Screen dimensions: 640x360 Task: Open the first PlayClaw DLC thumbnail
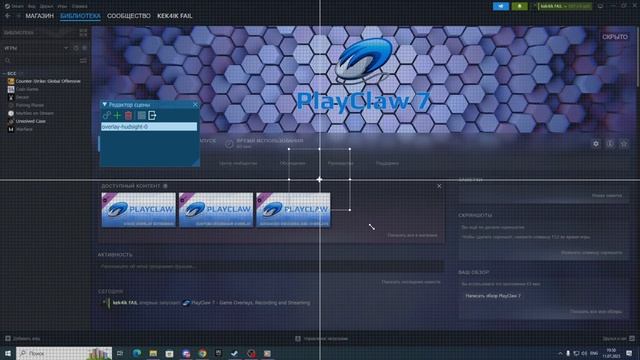tap(139, 210)
